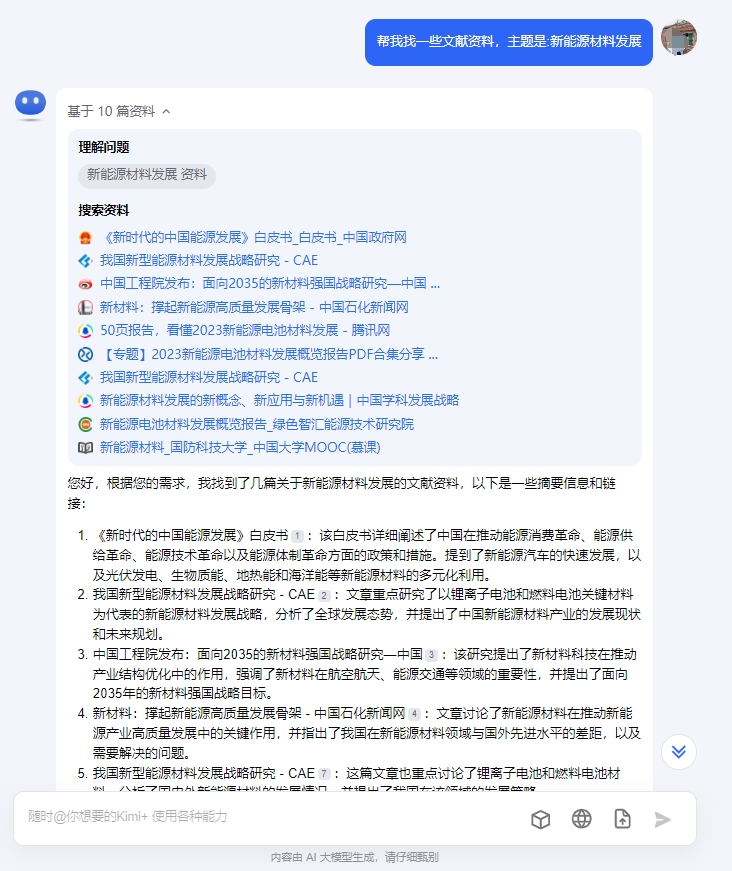Screen dimensions: 732x871
Task: Toggle the web search globe icon
Action: 581,819
